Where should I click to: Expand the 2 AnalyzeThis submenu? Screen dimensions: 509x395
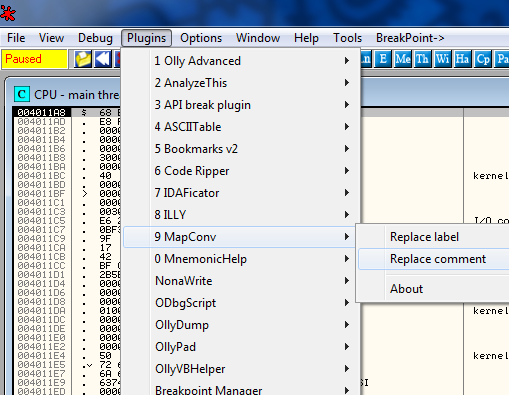coord(239,83)
